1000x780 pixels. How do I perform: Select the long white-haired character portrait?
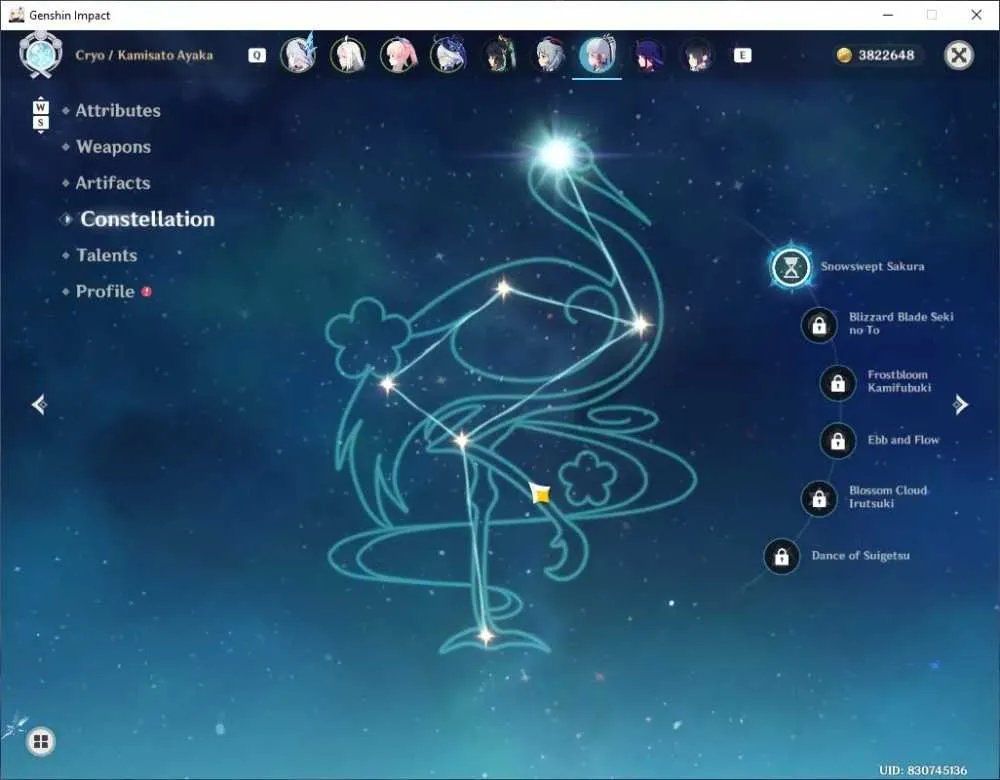(x=348, y=55)
